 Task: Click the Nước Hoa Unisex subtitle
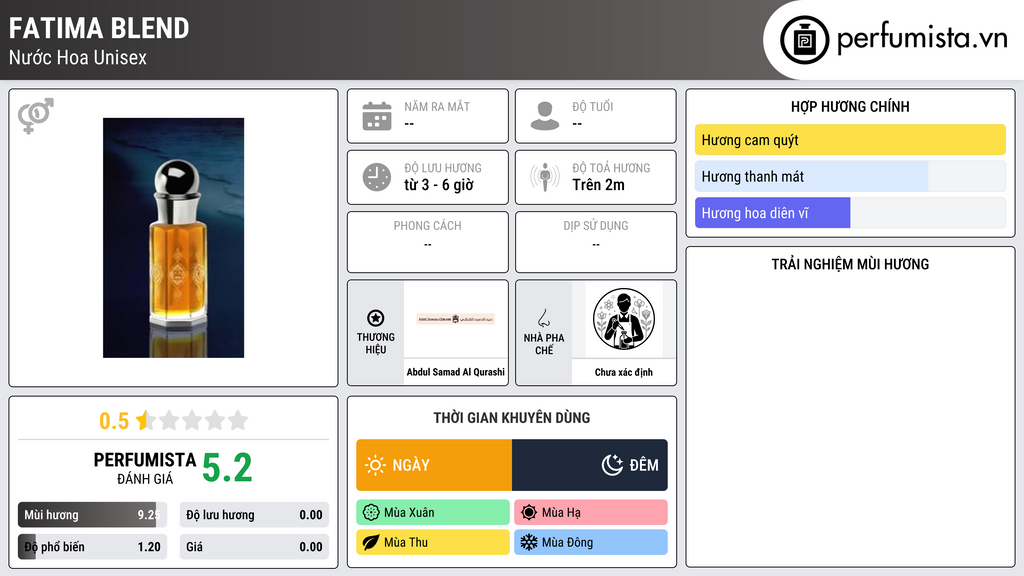(x=78, y=57)
